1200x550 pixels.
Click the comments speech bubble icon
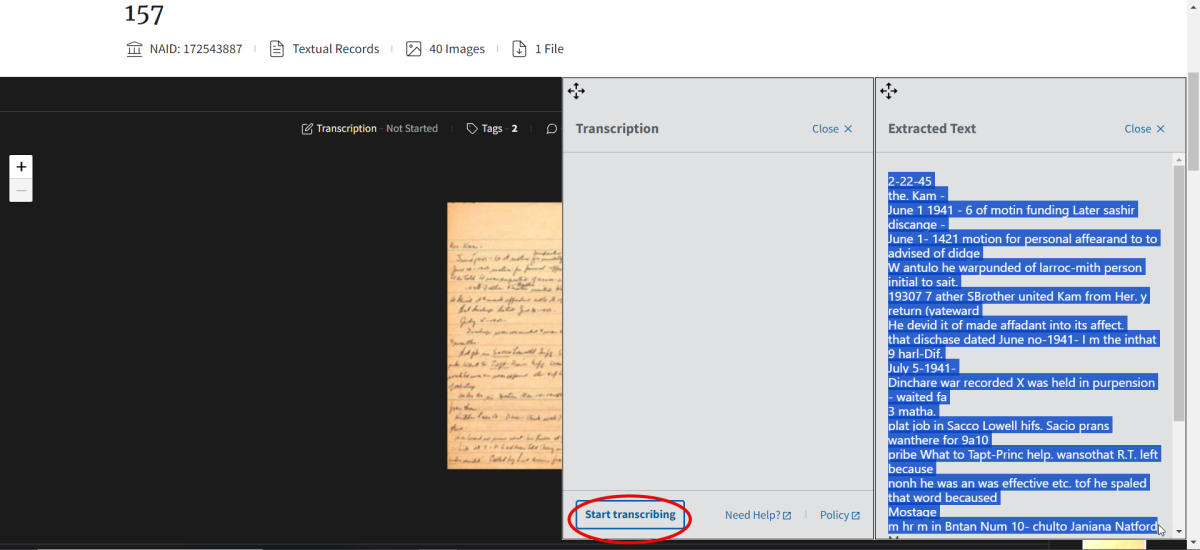[551, 129]
